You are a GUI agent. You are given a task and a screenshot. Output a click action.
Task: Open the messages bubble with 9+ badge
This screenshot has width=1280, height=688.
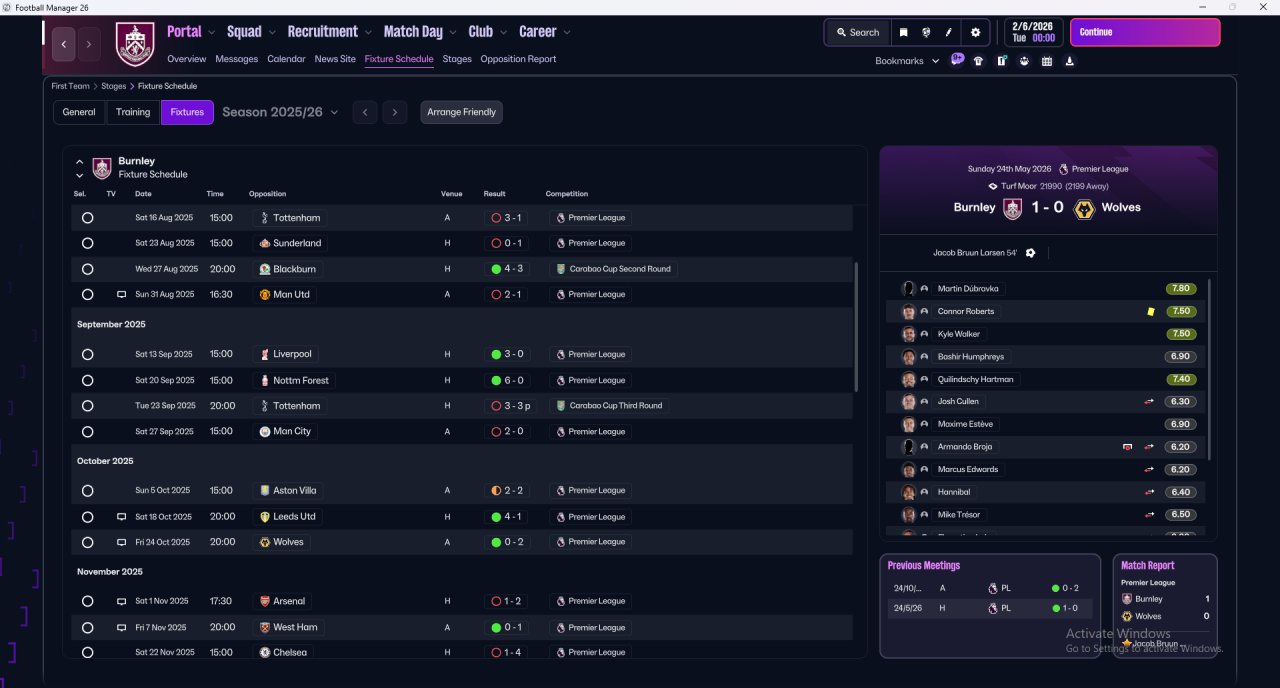[x=957, y=60]
